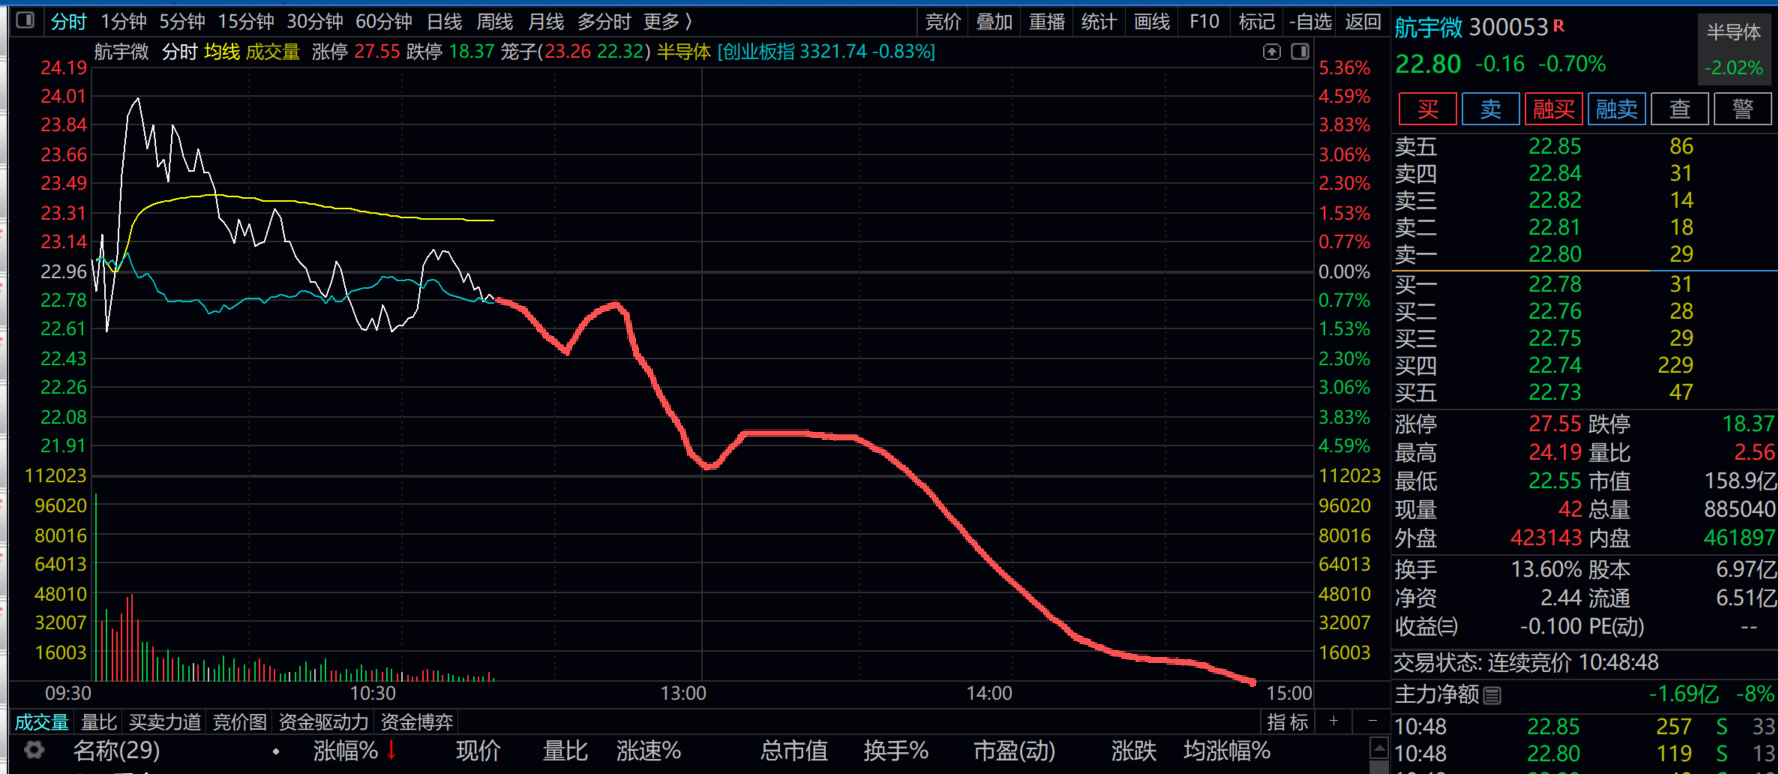Open F10 company information
Image resolution: width=1778 pixels, height=774 pixels.
pos(1204,21)
